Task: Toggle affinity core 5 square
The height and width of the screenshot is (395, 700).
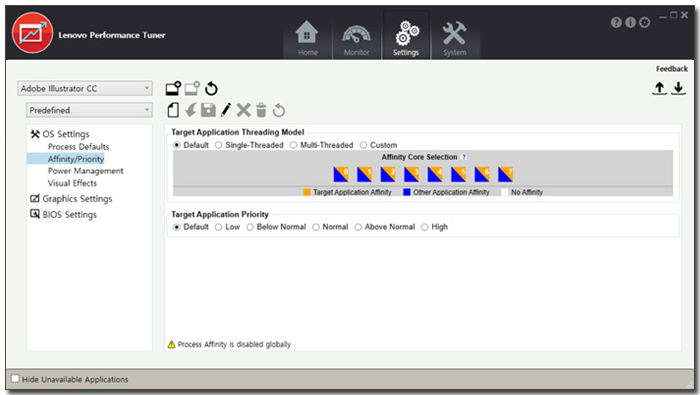Action: (x=458, y=175)
